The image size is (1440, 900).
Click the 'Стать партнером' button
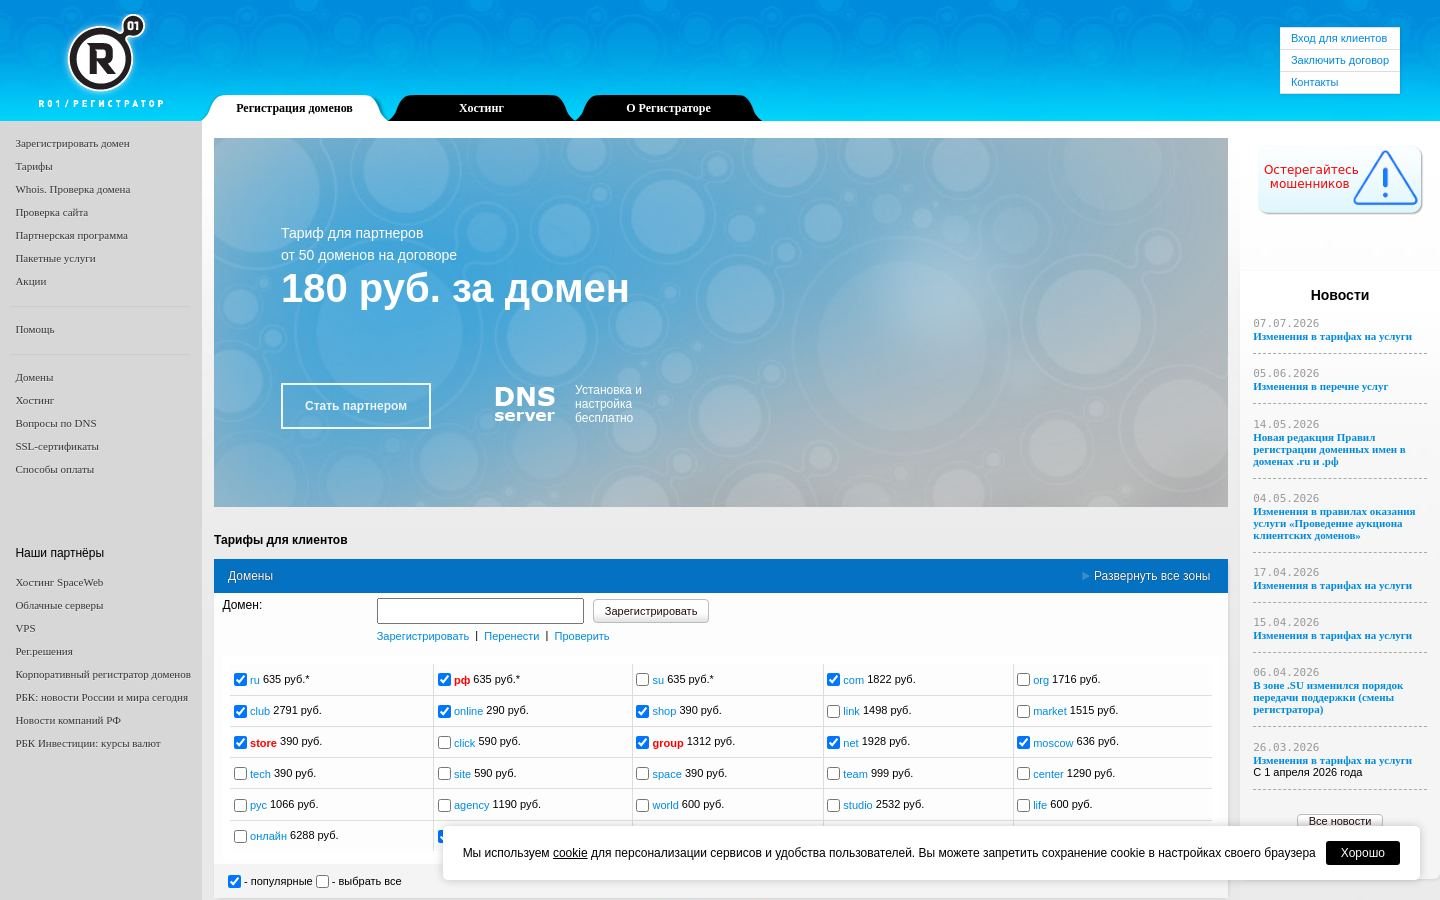point(356,406)
